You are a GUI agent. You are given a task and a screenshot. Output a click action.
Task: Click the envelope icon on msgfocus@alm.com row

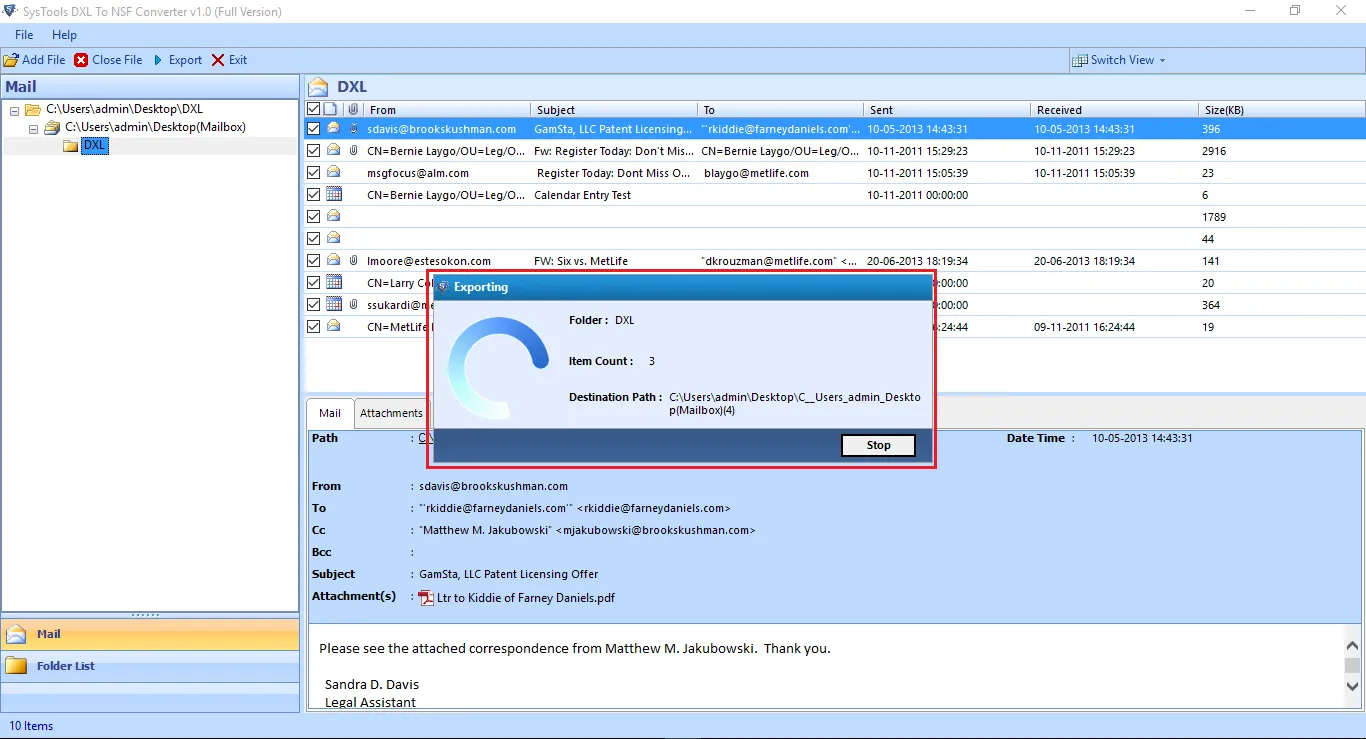pos(334,173)
